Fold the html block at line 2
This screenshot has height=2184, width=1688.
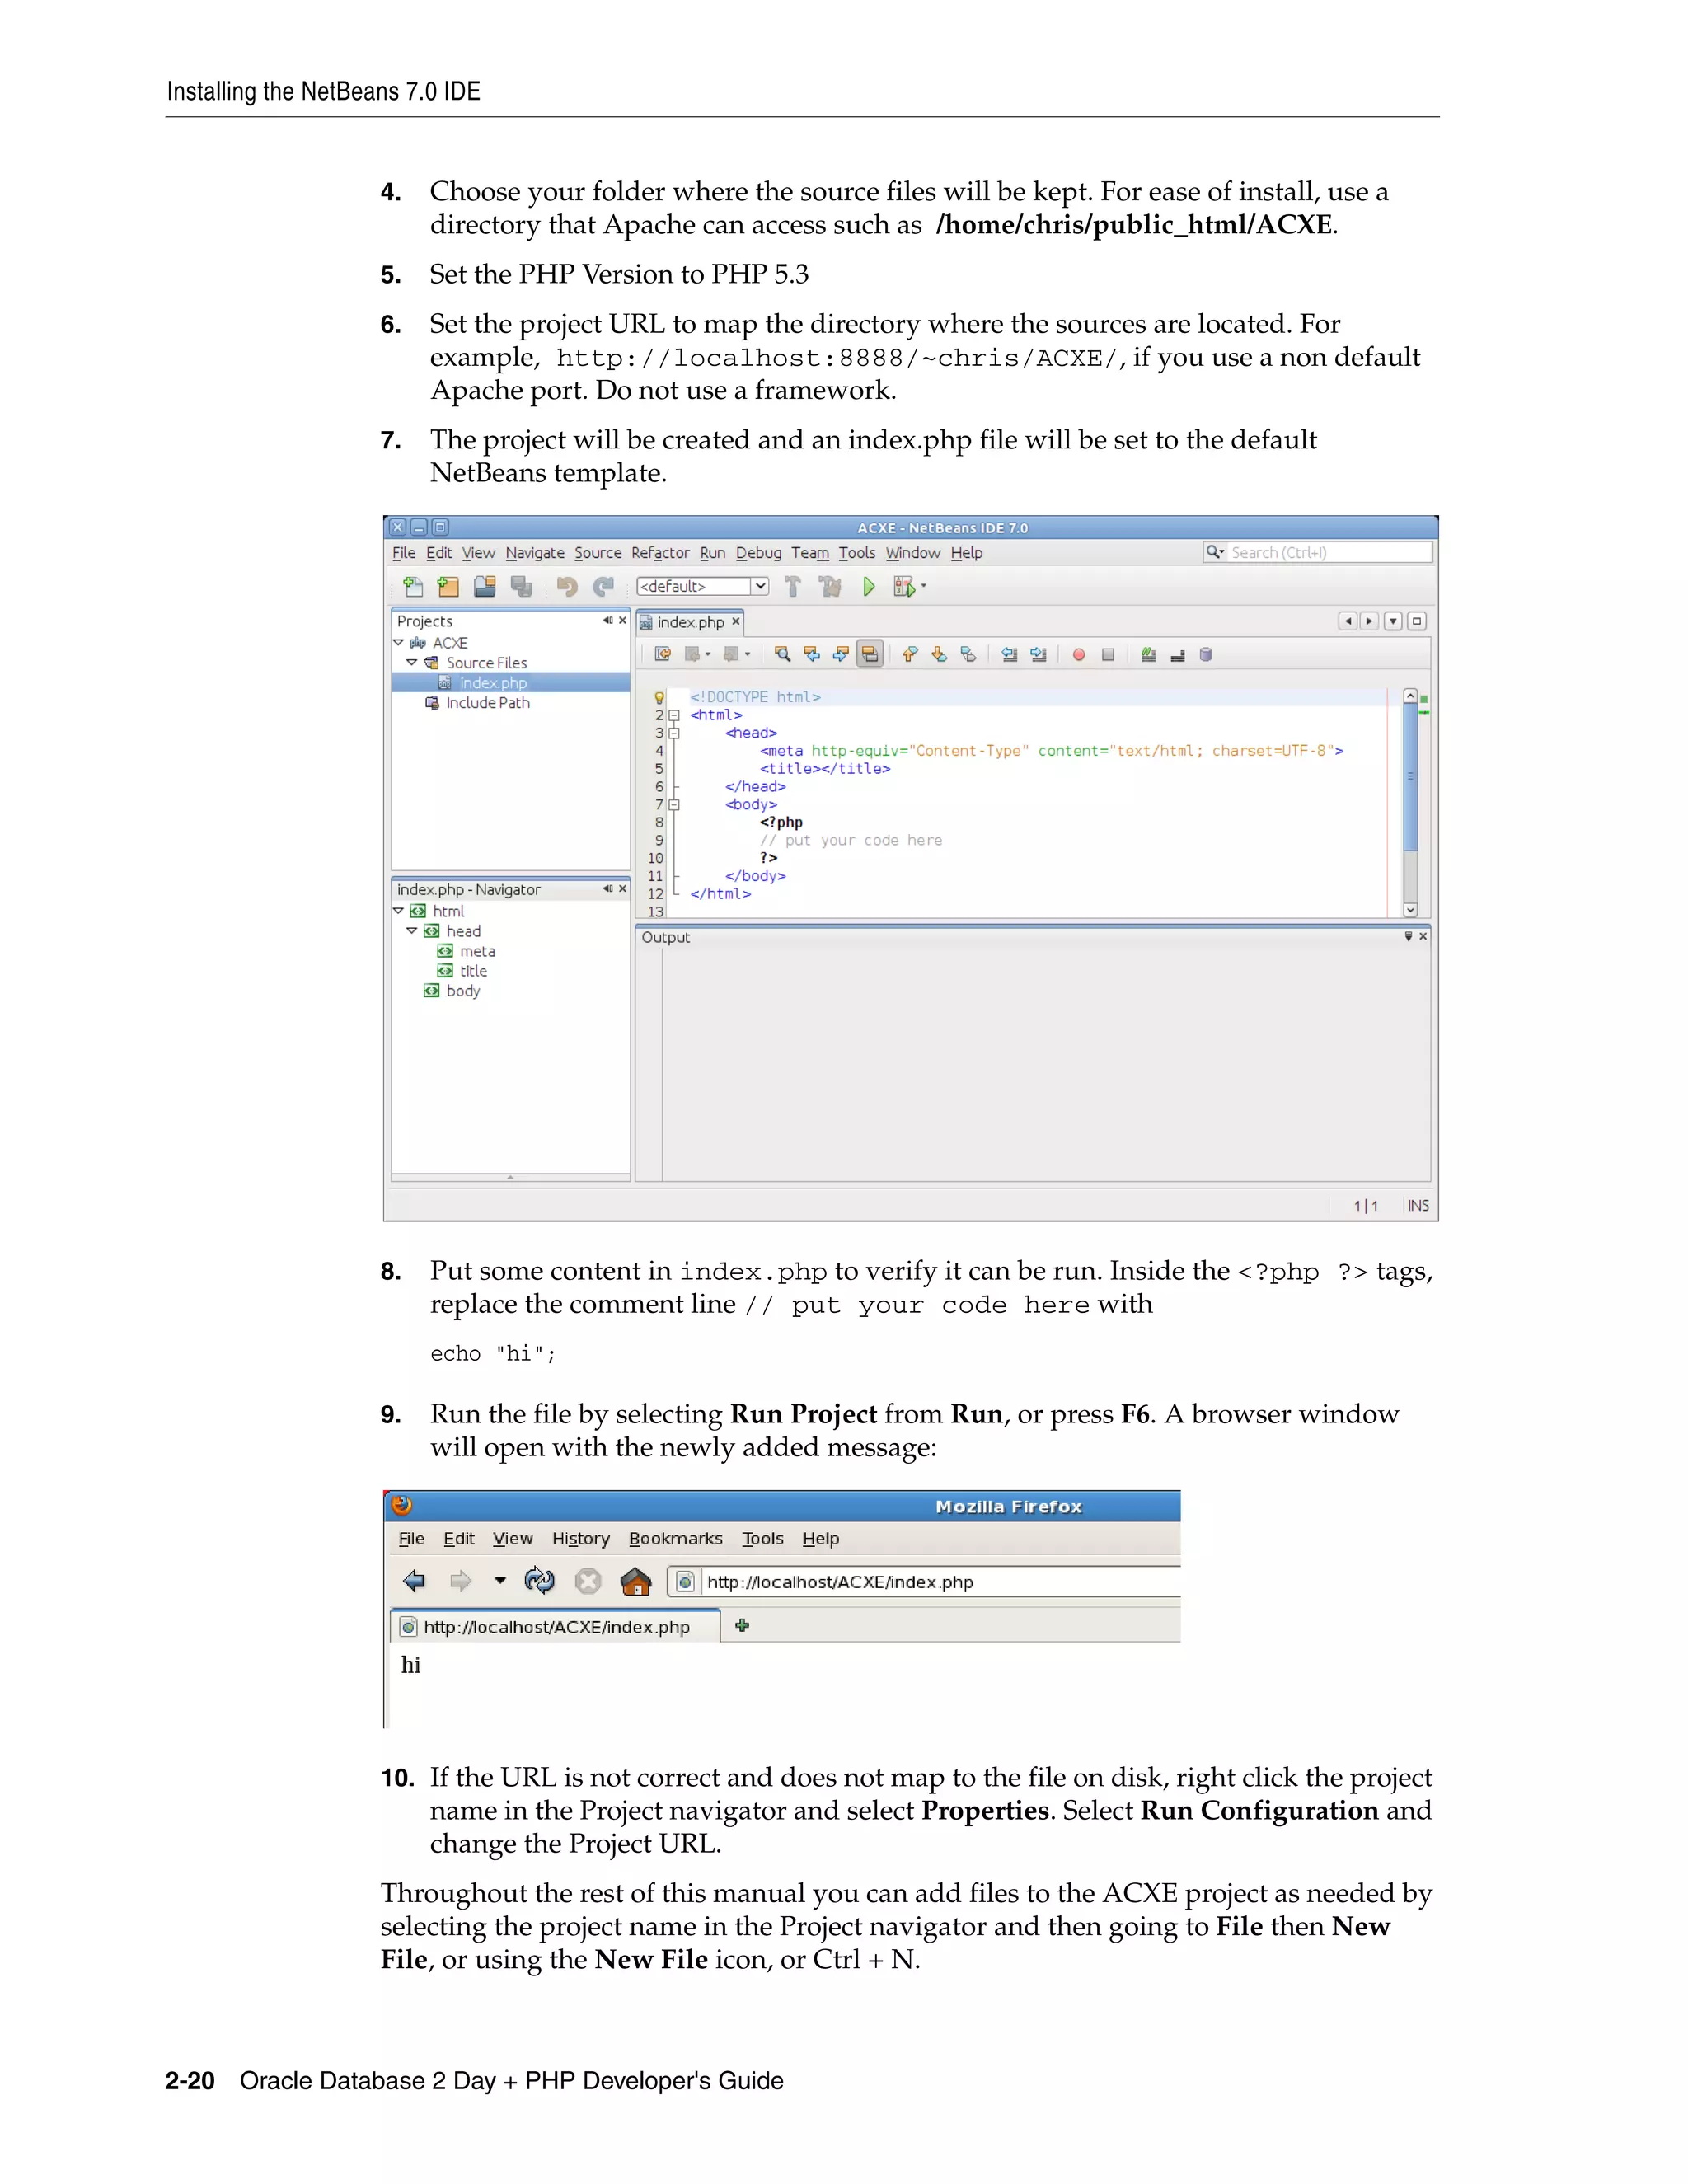click(x=675, y=715)
